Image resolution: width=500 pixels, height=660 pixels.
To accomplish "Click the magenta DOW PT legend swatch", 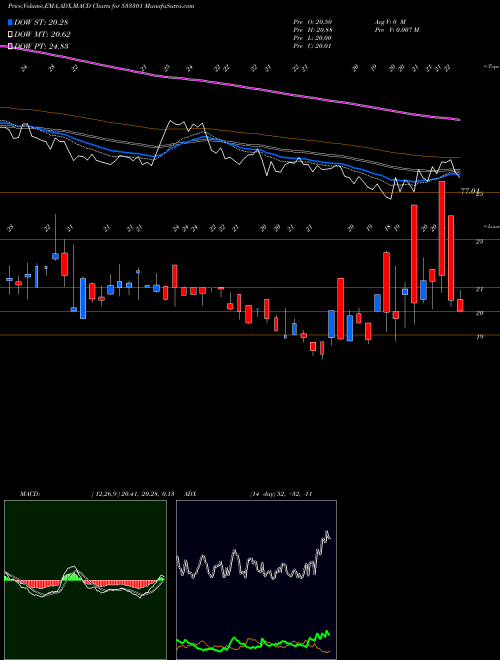I will (10, 46).
